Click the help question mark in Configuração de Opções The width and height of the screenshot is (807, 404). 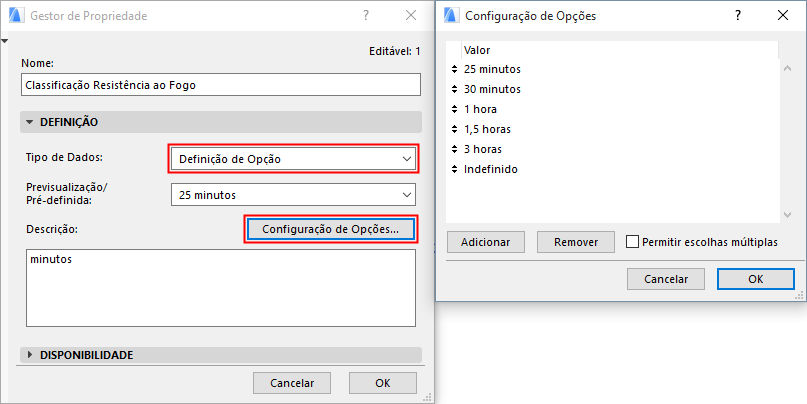737,16
